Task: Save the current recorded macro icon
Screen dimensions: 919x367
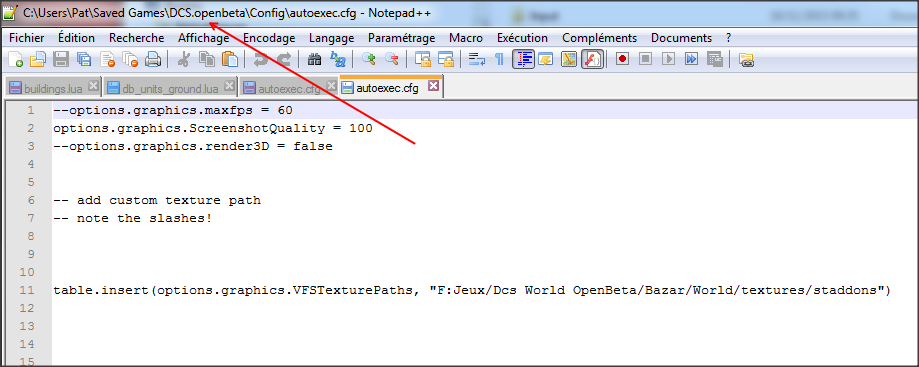Action: (714, 59)
